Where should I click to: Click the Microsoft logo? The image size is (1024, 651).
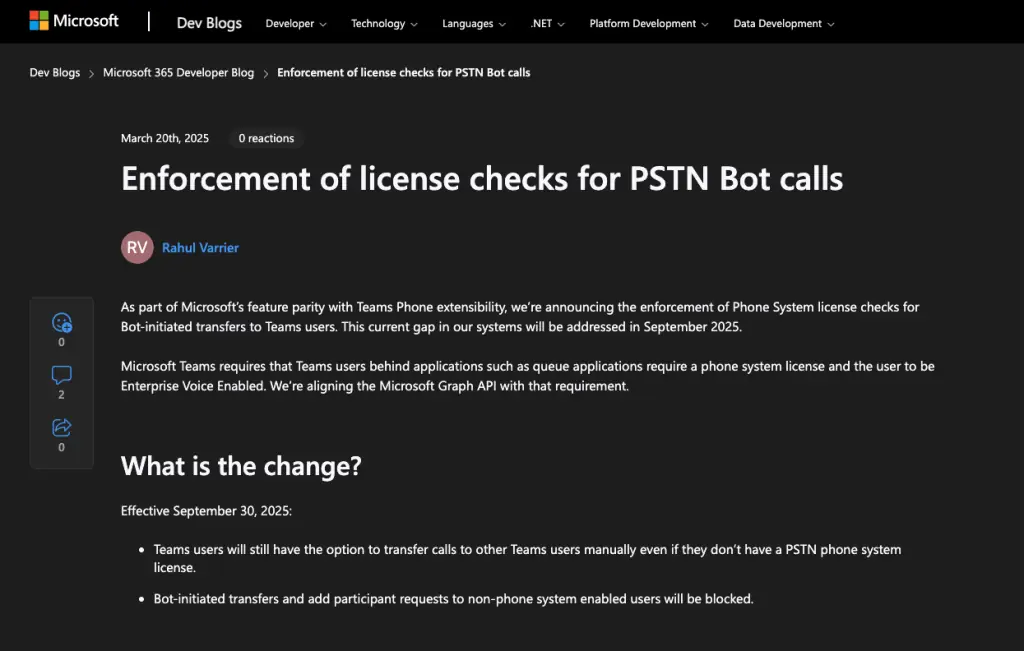click(74, 21)
